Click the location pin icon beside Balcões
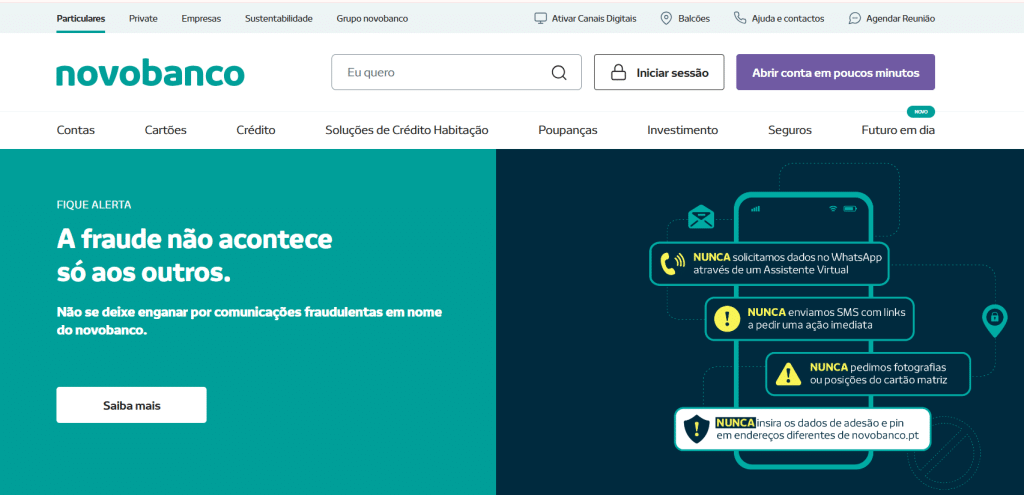 666,18
